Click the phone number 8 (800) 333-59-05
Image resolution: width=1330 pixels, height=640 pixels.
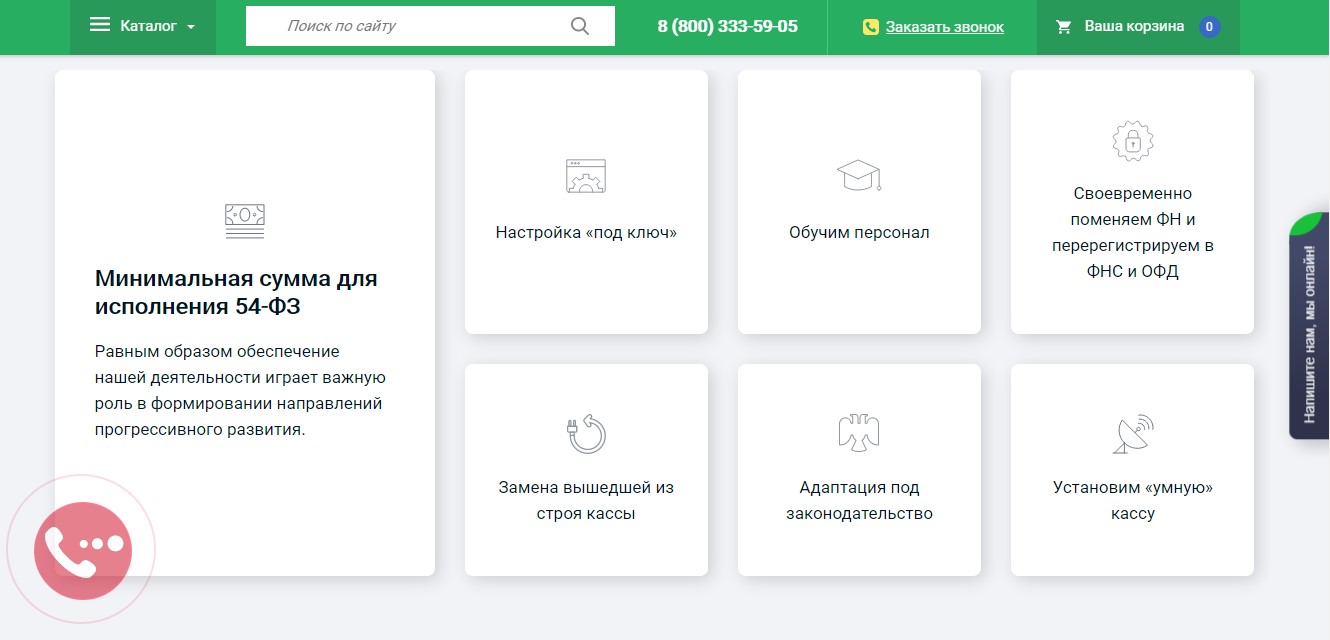[x=728, y=26]
